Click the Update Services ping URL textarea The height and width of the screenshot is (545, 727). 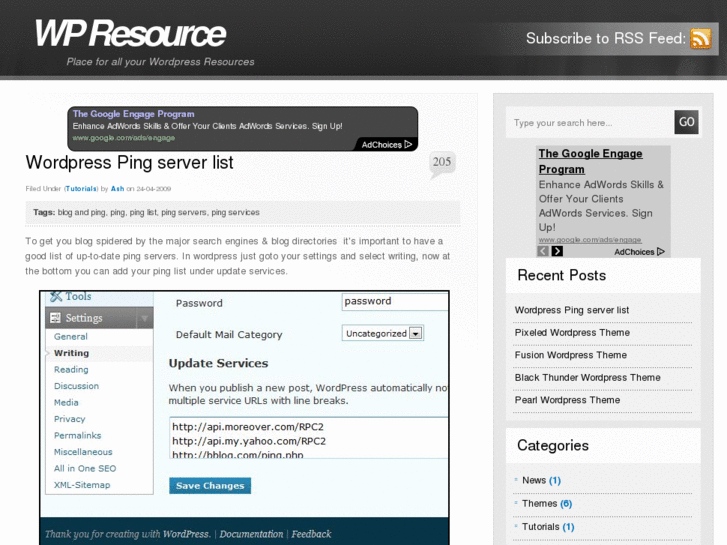[x=309, y=438]
